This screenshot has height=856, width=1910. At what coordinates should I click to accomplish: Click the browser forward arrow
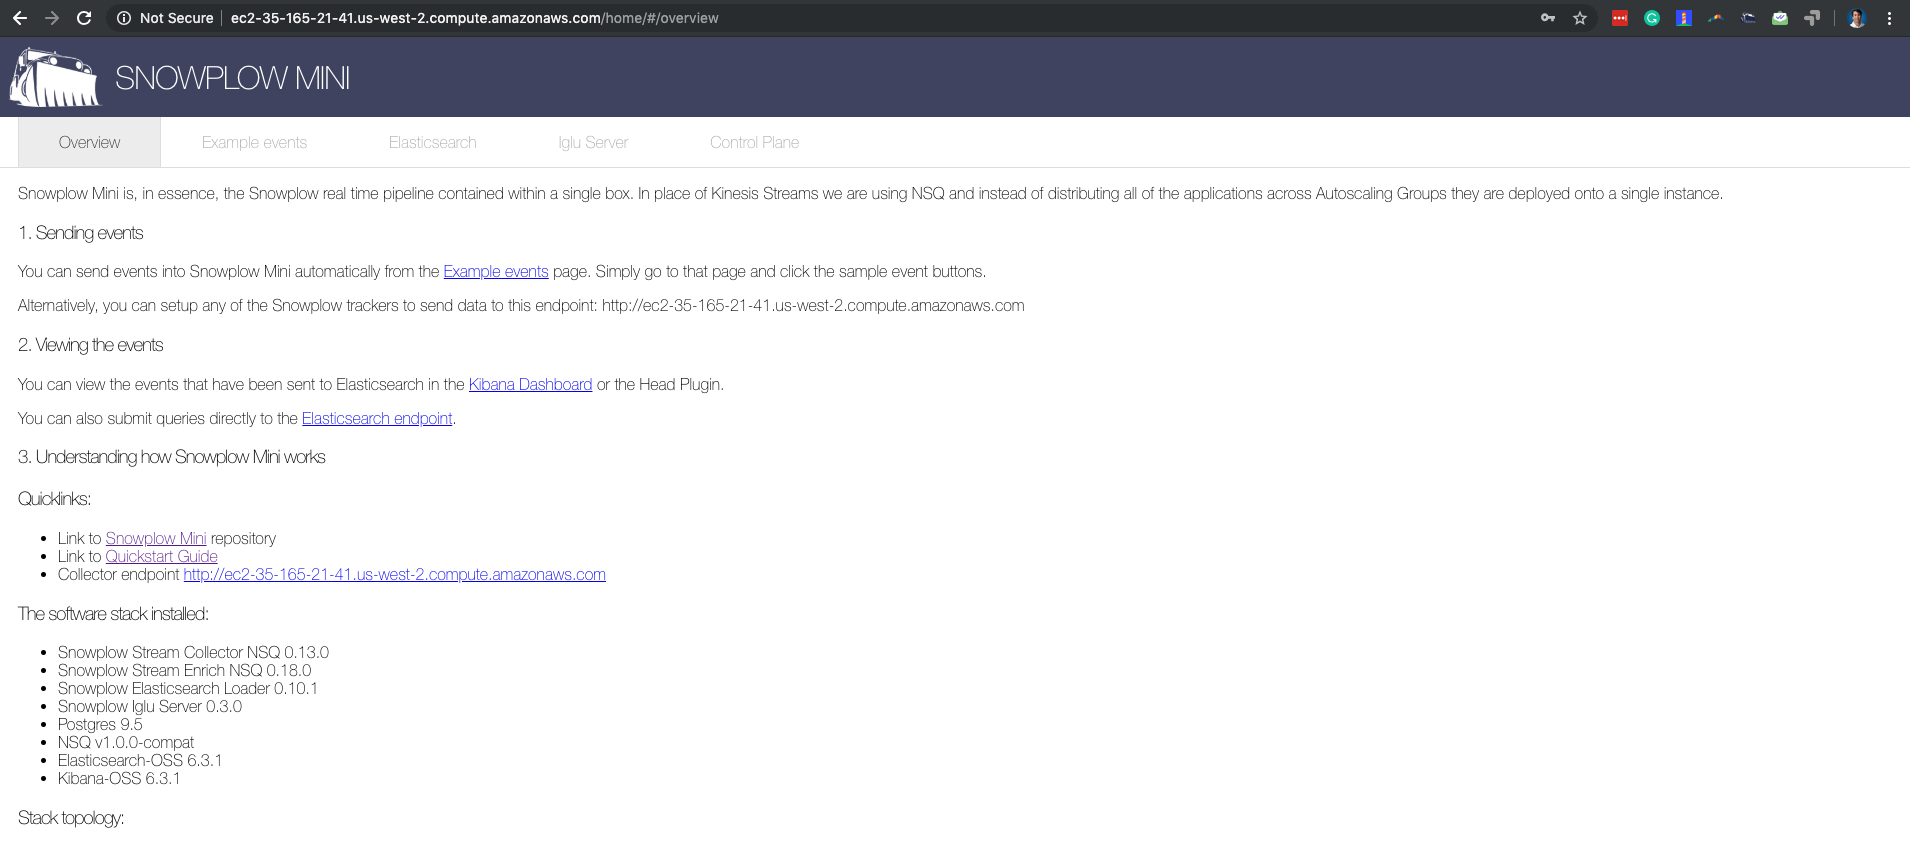tap(52, 18)
